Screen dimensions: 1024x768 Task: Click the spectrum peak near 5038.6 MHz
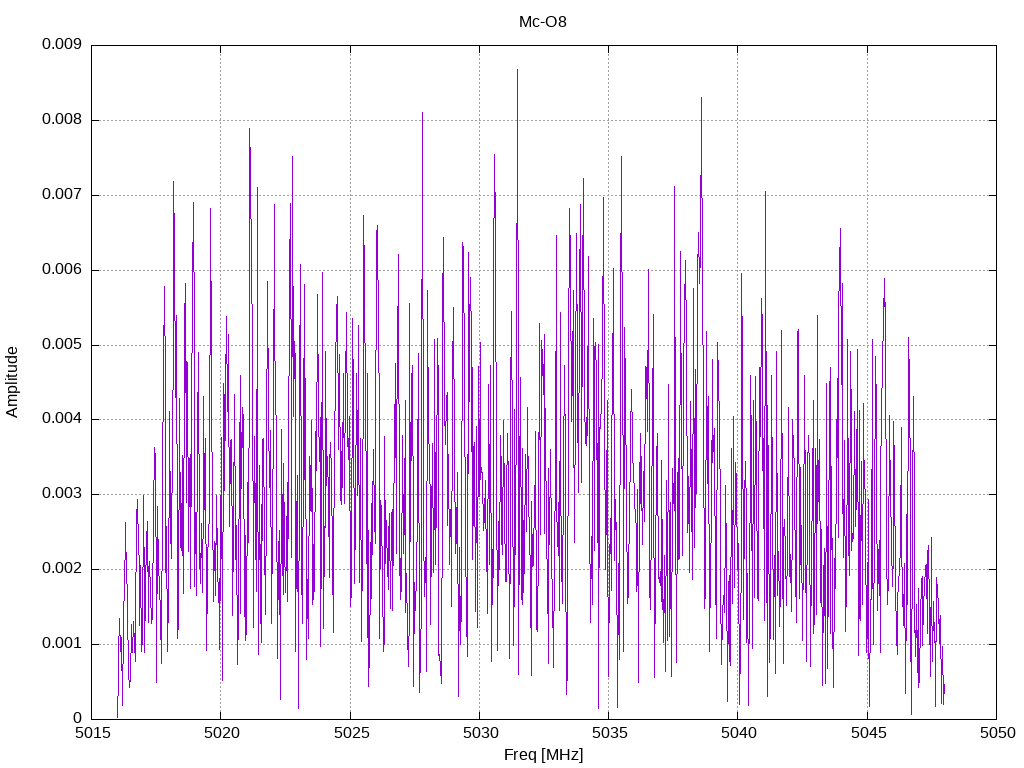coord(701,99)
